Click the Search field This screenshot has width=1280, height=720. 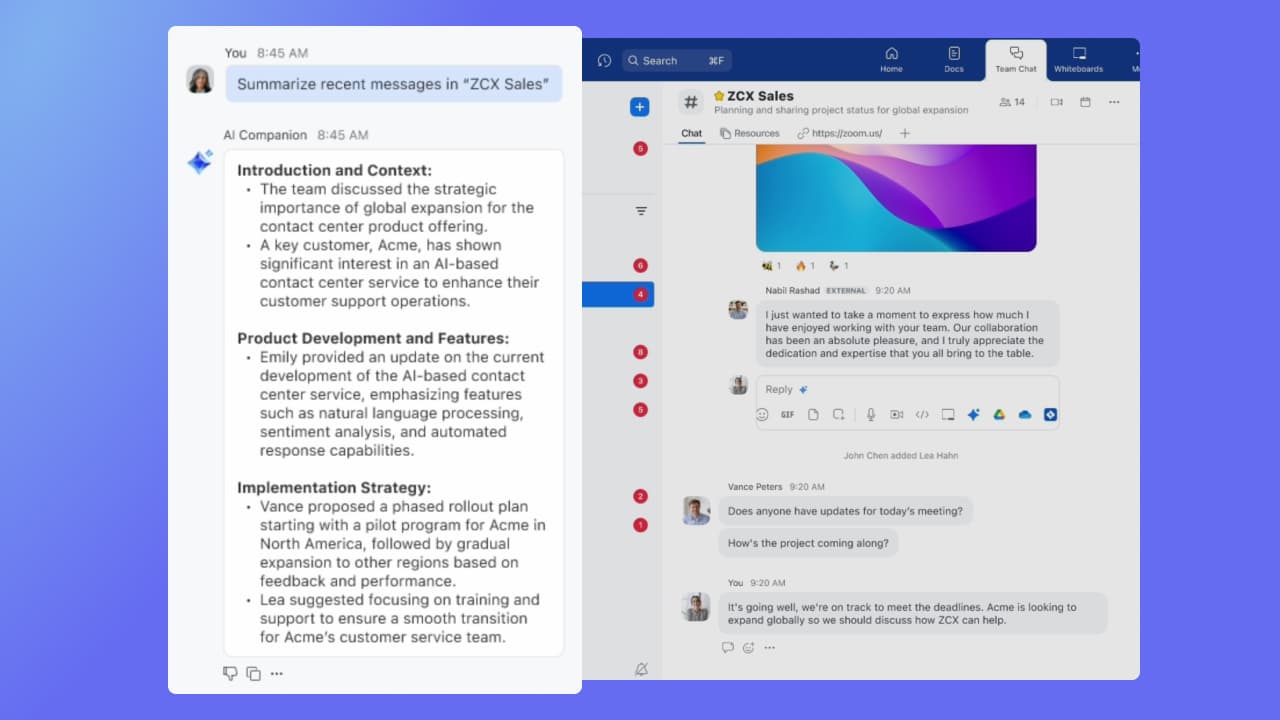[676, 61]
